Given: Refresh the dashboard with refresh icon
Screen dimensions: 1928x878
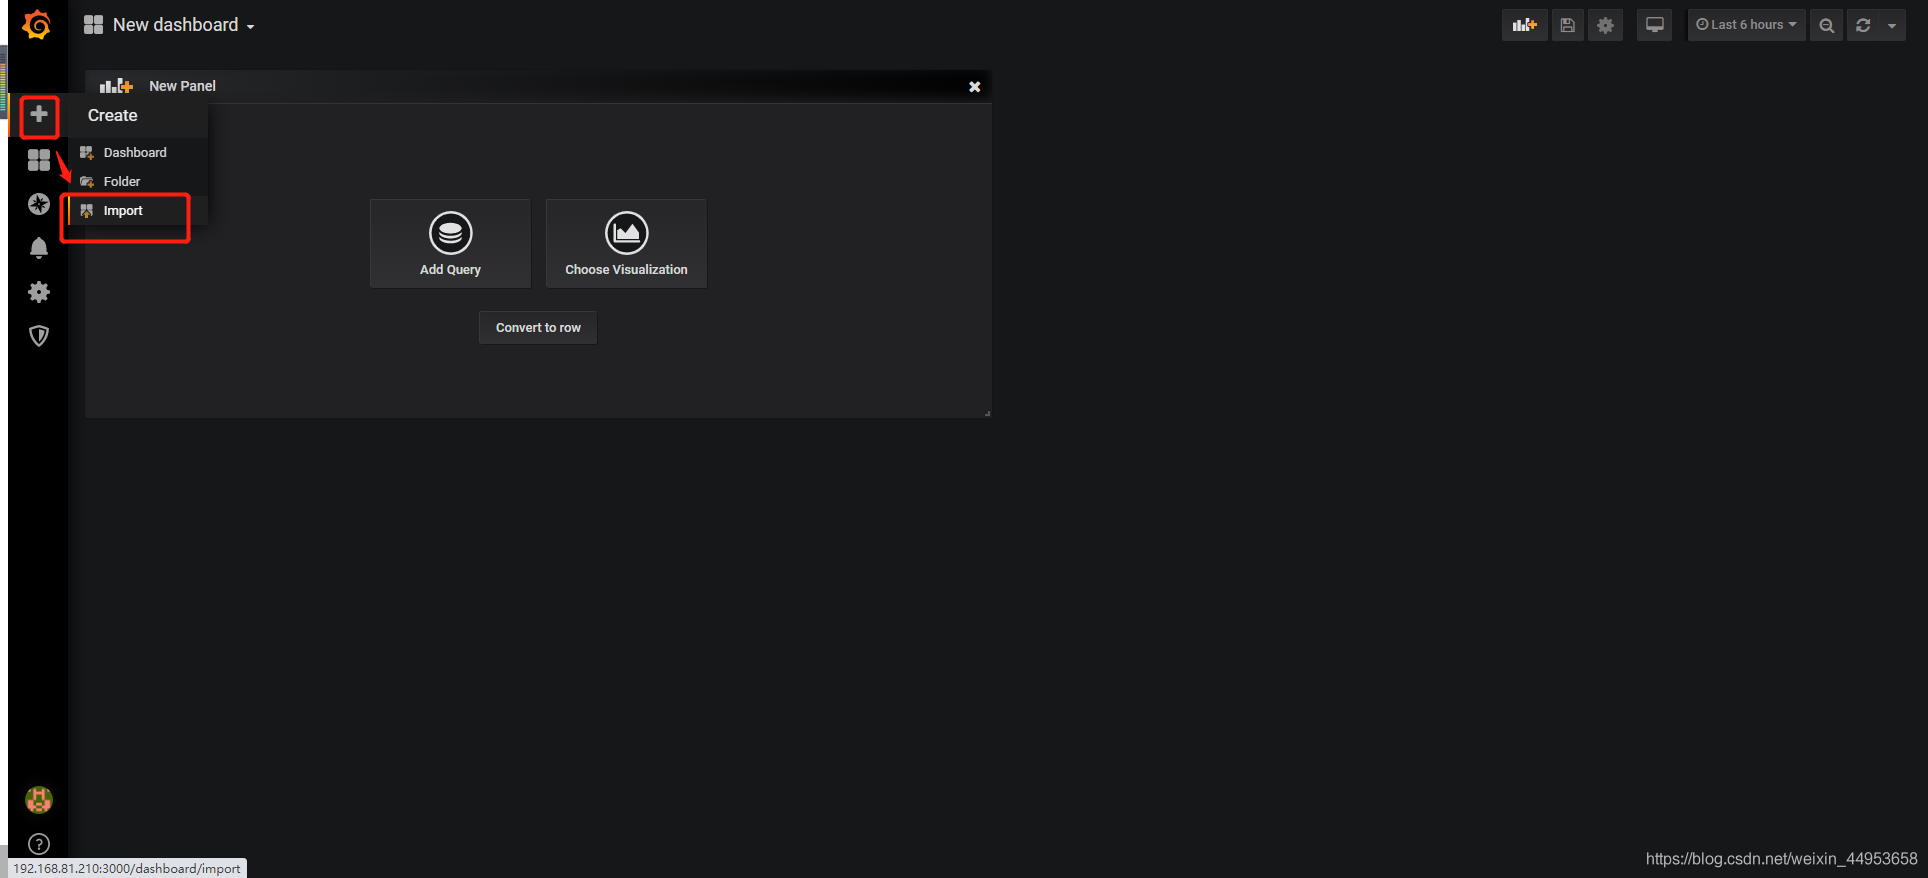Looking at the screenshot, I should point(1863,25).
